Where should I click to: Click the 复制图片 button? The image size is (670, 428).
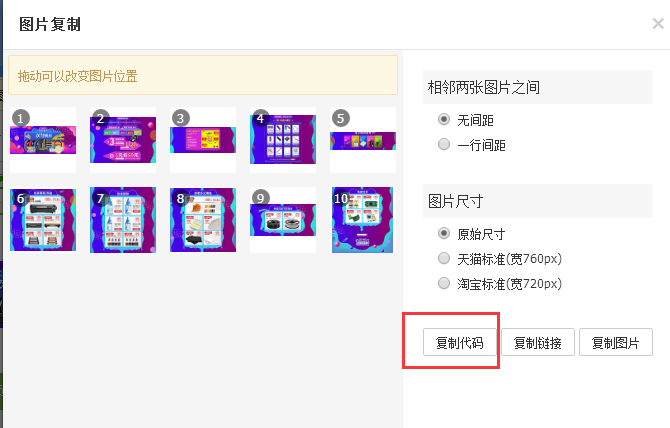(616, 342)
